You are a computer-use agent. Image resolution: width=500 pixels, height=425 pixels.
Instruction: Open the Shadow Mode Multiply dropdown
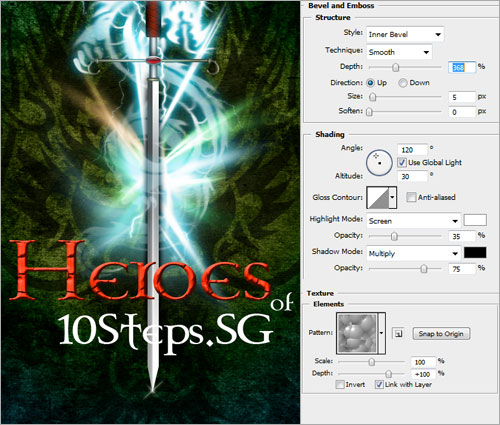coord(413,253)
